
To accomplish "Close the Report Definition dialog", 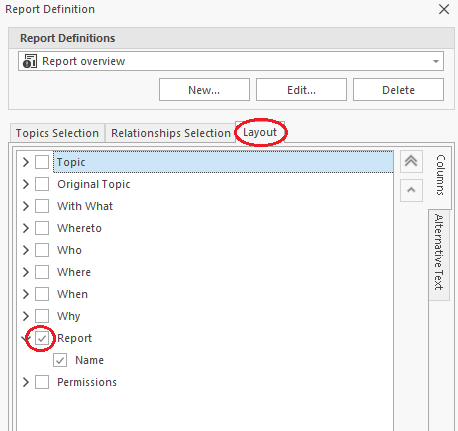I will click(x=444, y=9).
